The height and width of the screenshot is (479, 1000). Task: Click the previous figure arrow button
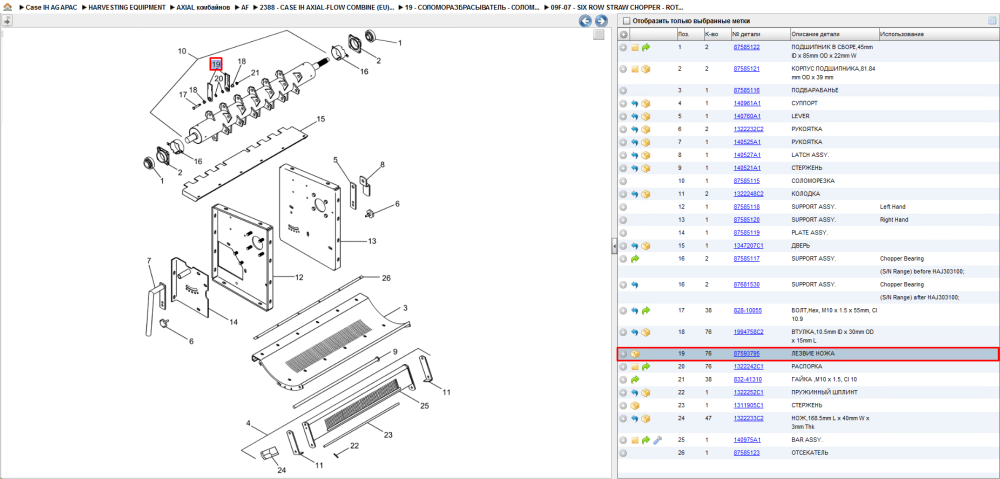tap(585, 21)
